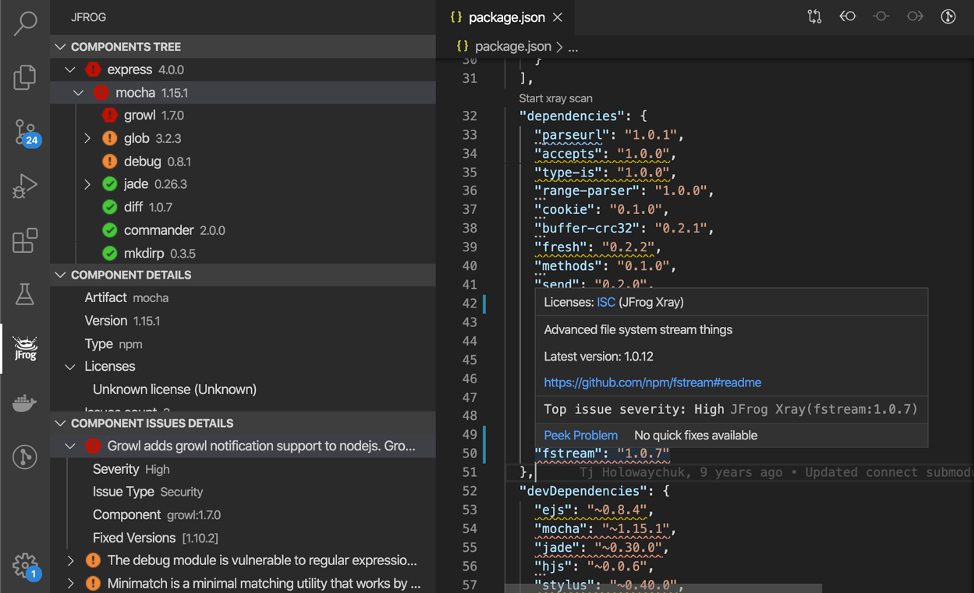The width and height of the screenshot is (974, 593).
Task: Collapse the Licenses node
Action: pyautogui.click(x=70, y=367)
